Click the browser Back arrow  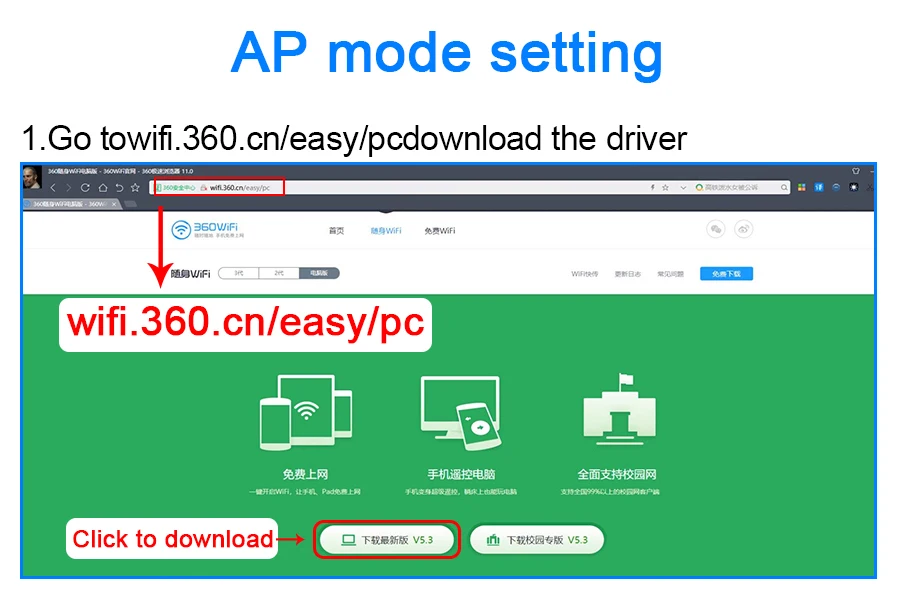tap(53, 188)
